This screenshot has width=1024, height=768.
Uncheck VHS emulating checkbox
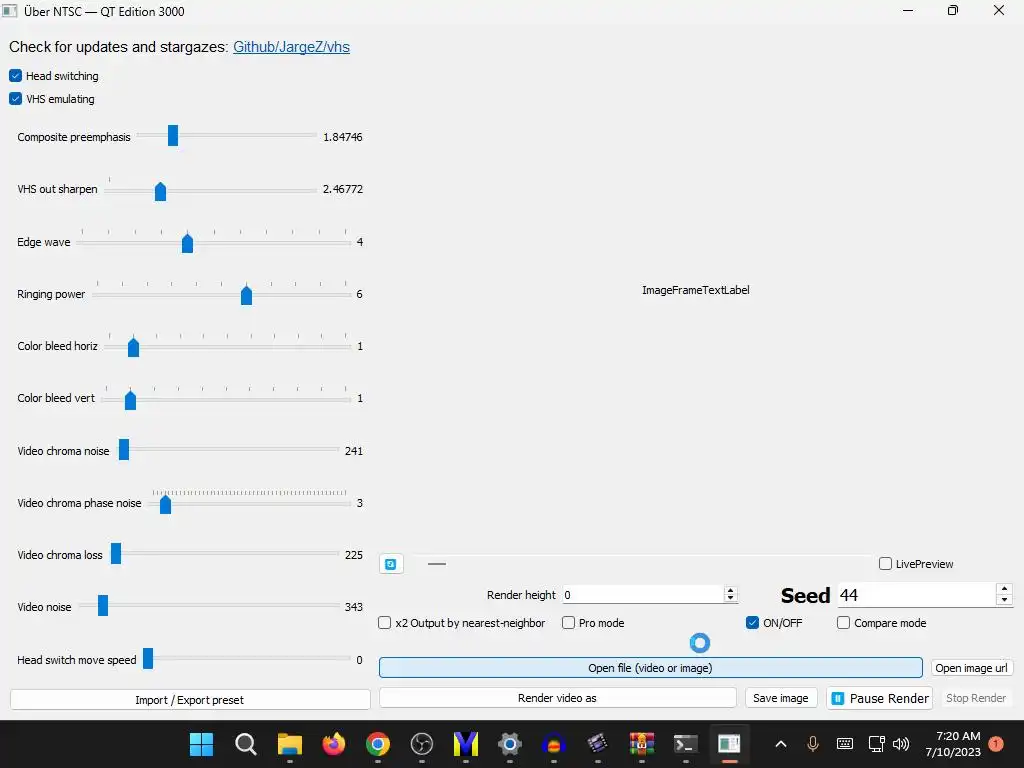coord(16,99)
